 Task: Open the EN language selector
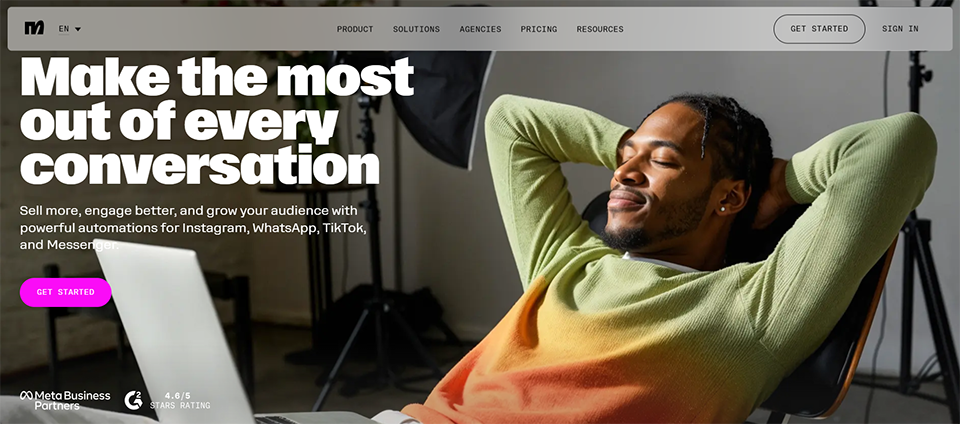tap(70, 29)
